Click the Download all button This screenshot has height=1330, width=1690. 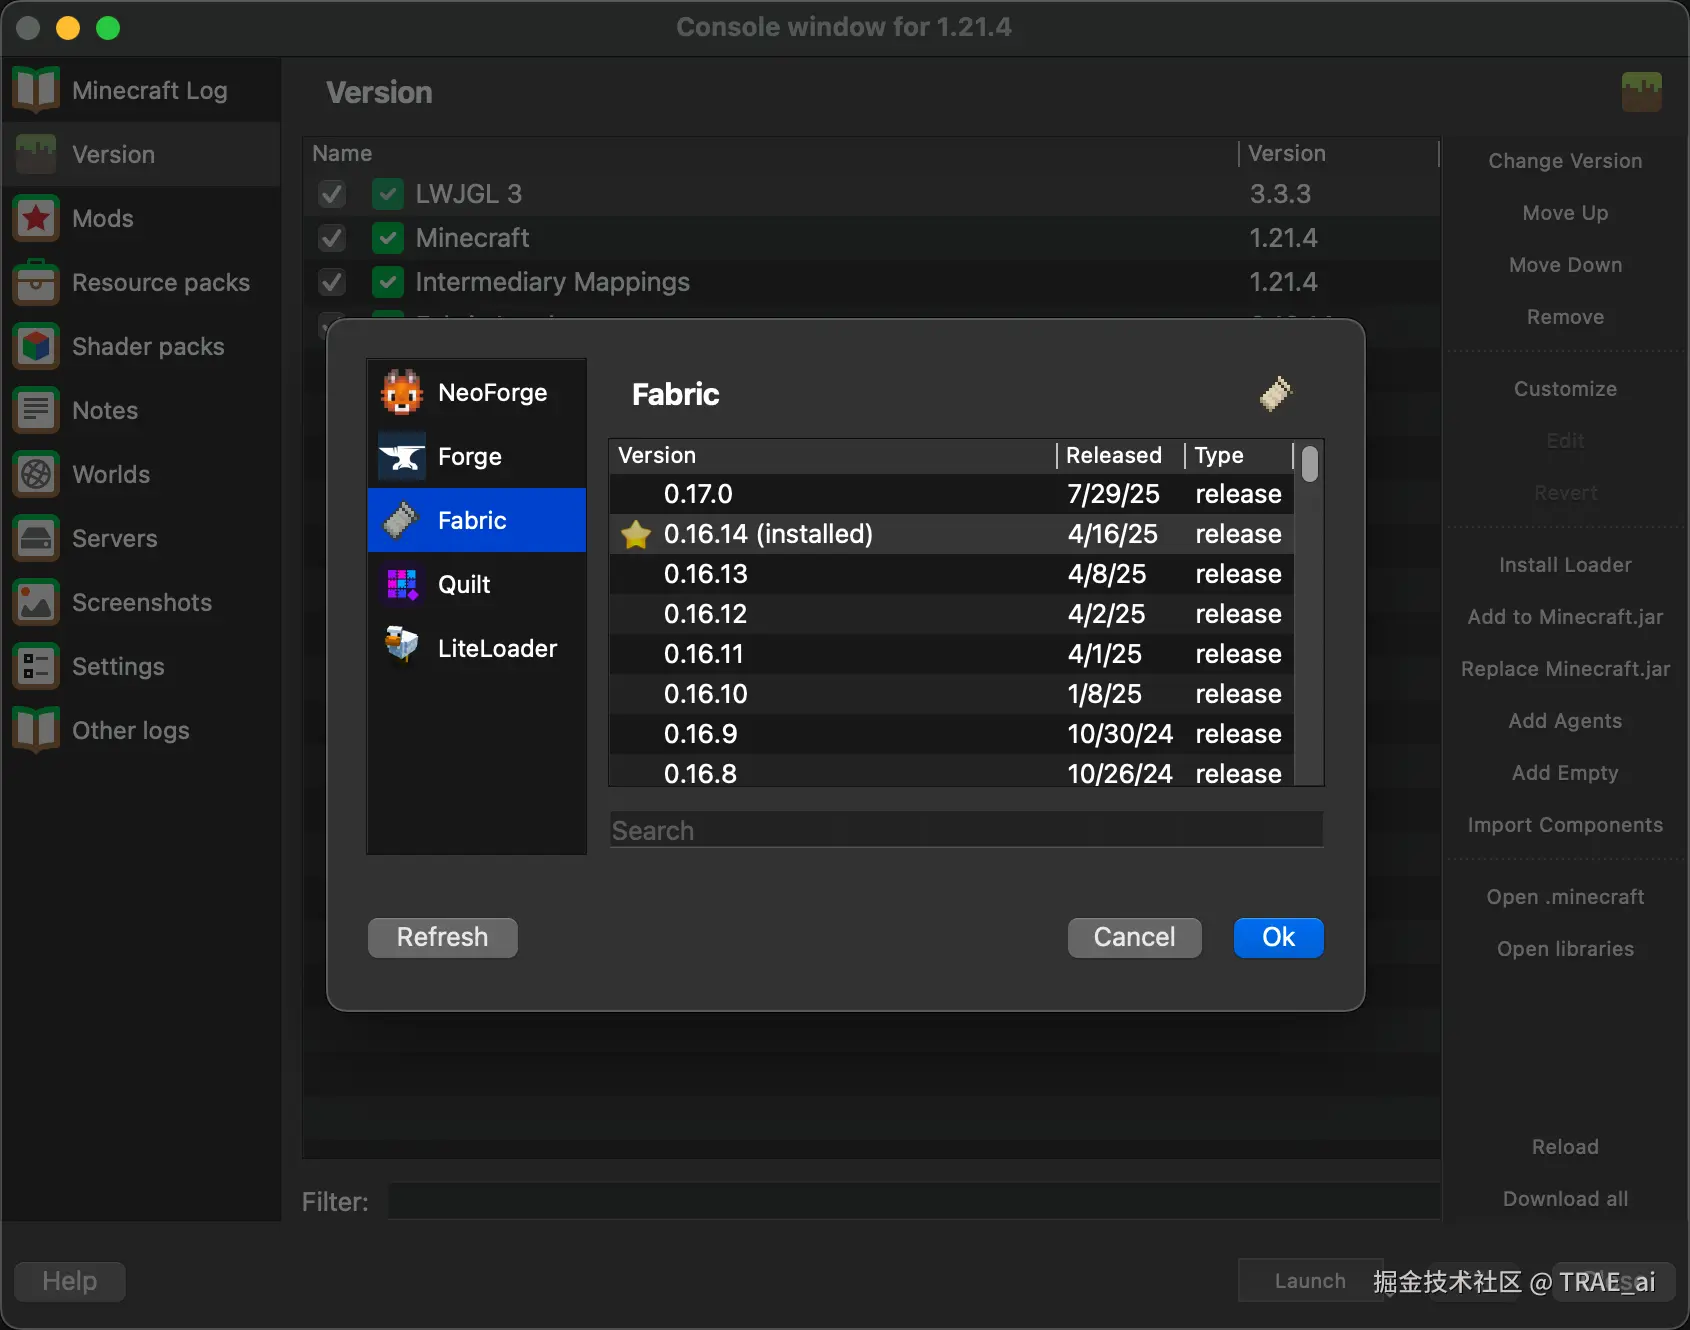click(1565, 1199)
